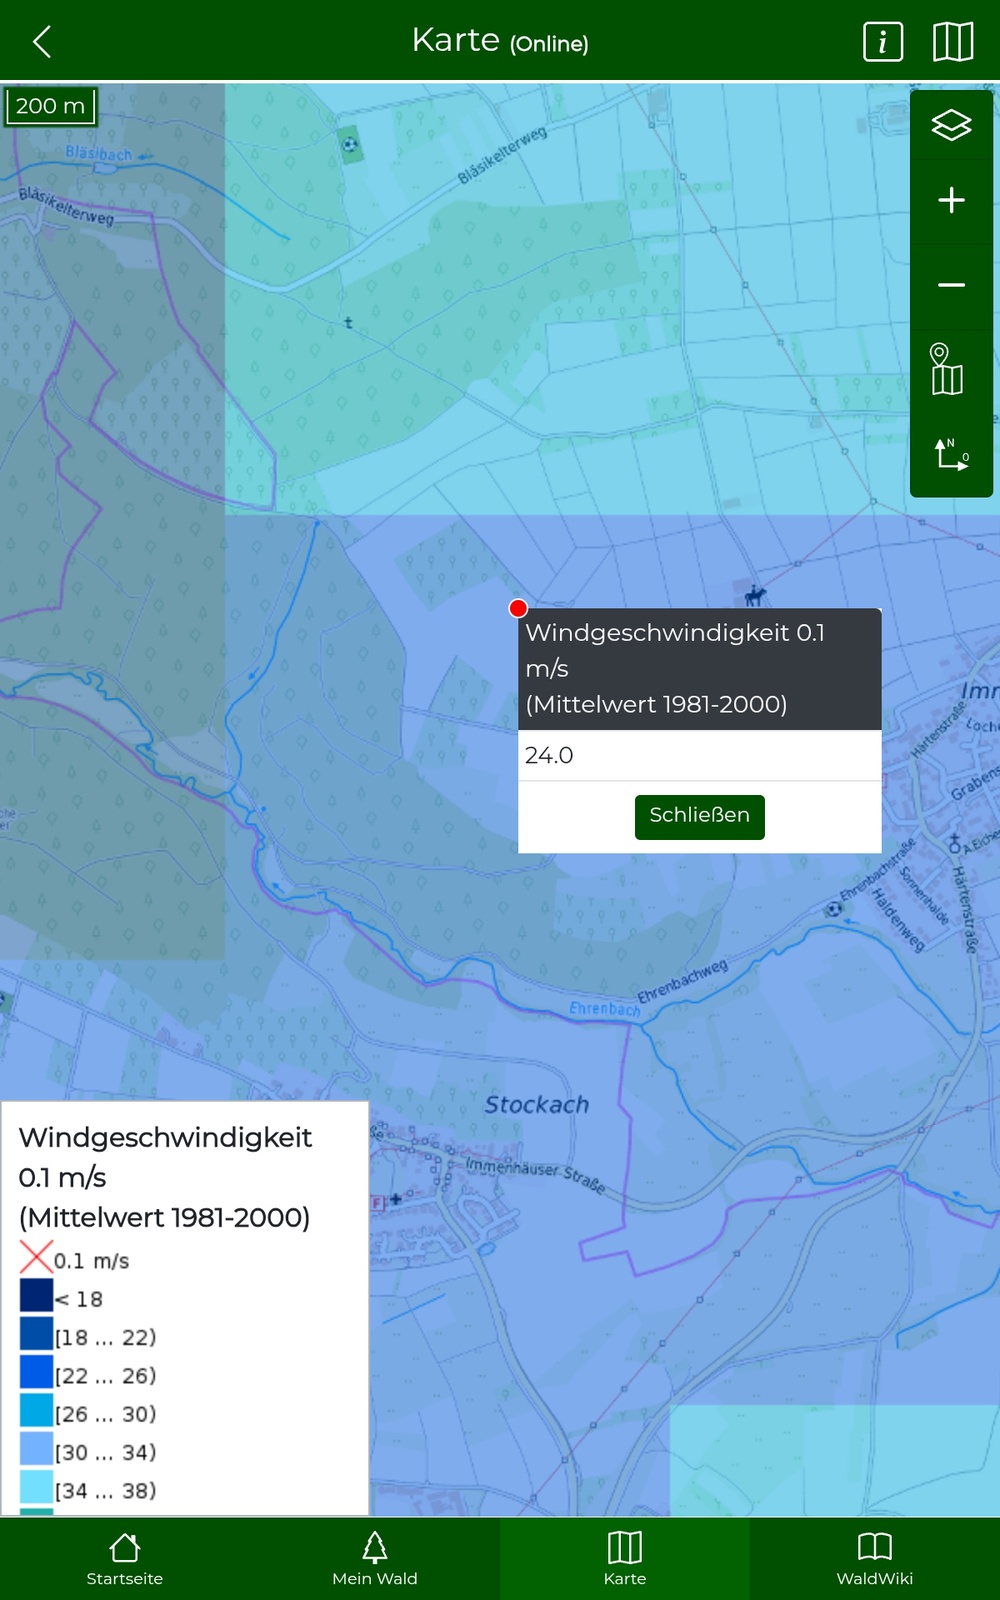1000x1600 pixels.
Task: Open the info icon in header
Action: tap(882, 42)
